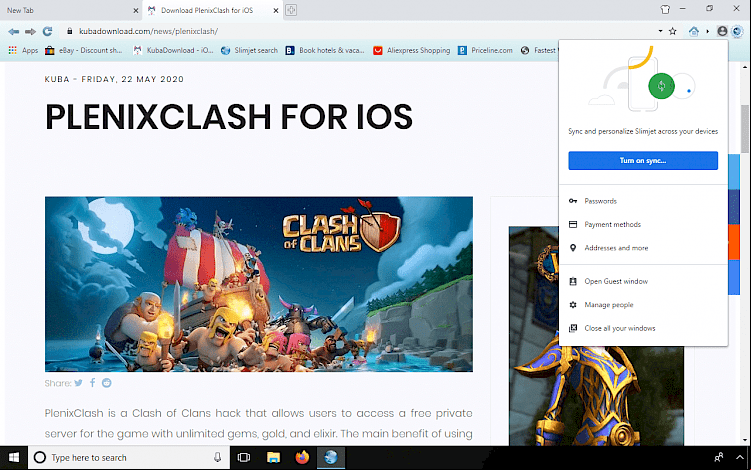751x470 pixels.
Task: Click the location pin icon beside Addresses
Action: (573, 248)
